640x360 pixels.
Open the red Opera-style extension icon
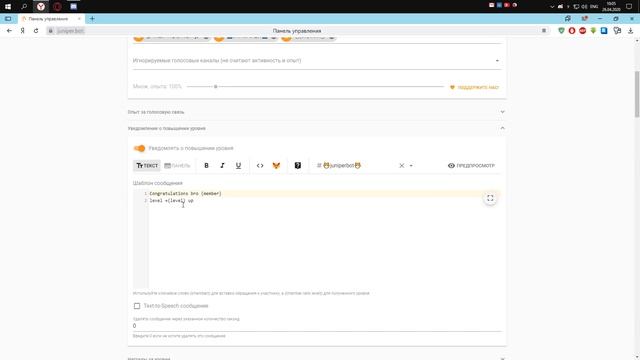coord(572,31)
